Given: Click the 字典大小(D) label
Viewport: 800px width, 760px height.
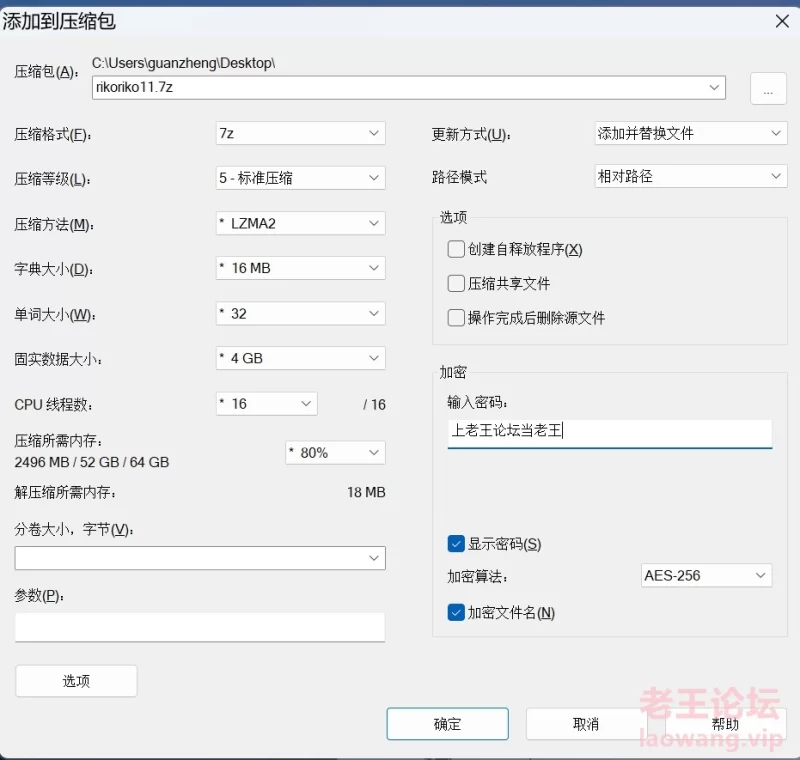Looking at the screenshot, I should tap(54, 269).
